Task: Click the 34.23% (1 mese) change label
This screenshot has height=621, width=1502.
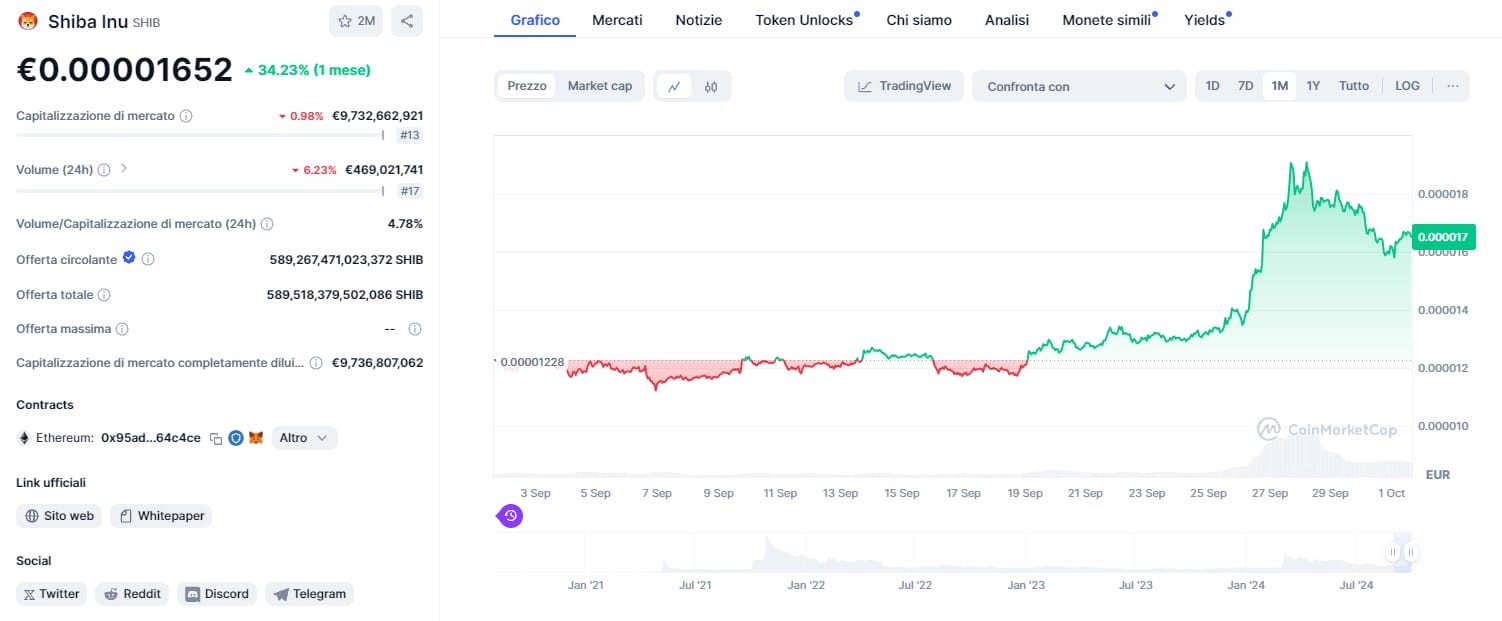Action: [x=307, y=70]
